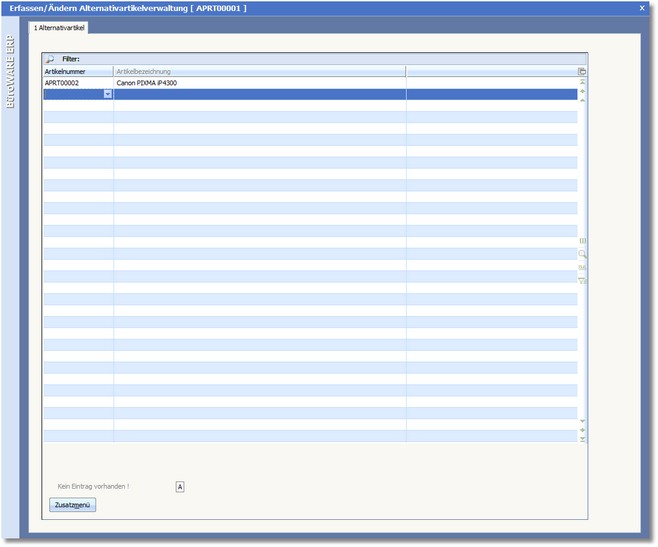Click the Zusatzmenü button
Viewport: 658px width, 547px height.
click(x=72, y=506)
